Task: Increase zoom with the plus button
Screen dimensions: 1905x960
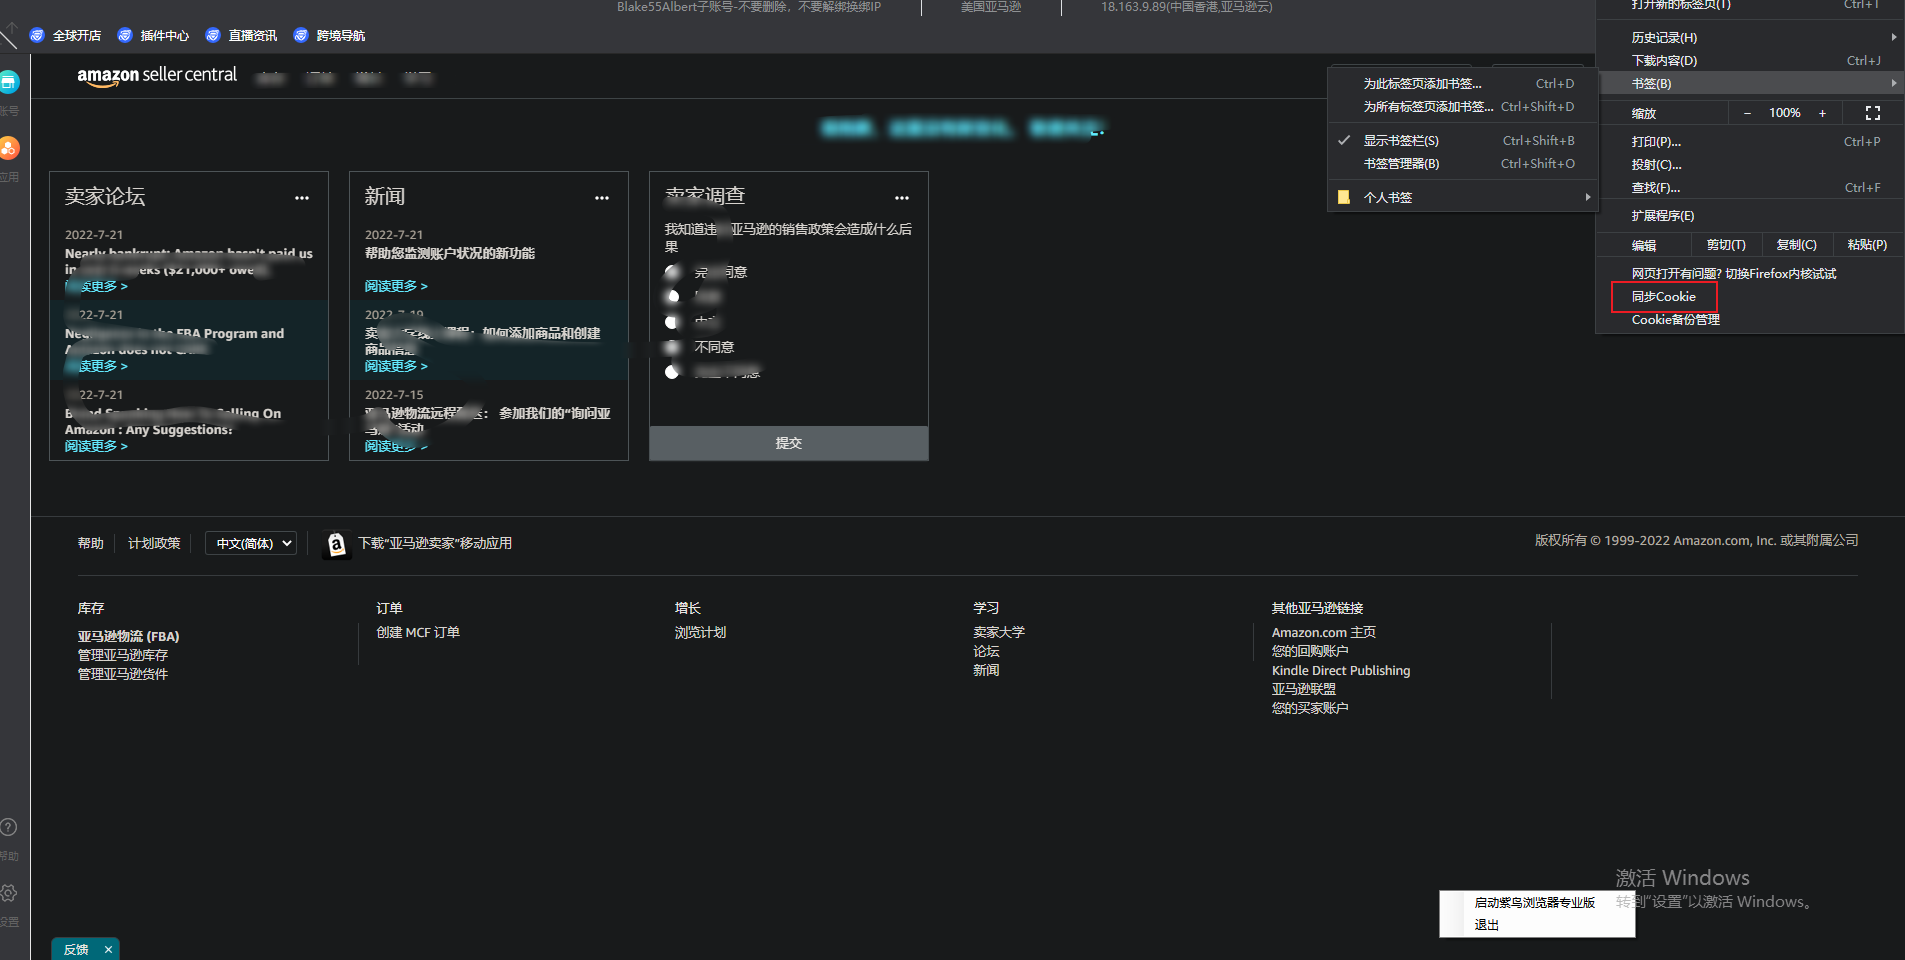Action: (1822, 113)
